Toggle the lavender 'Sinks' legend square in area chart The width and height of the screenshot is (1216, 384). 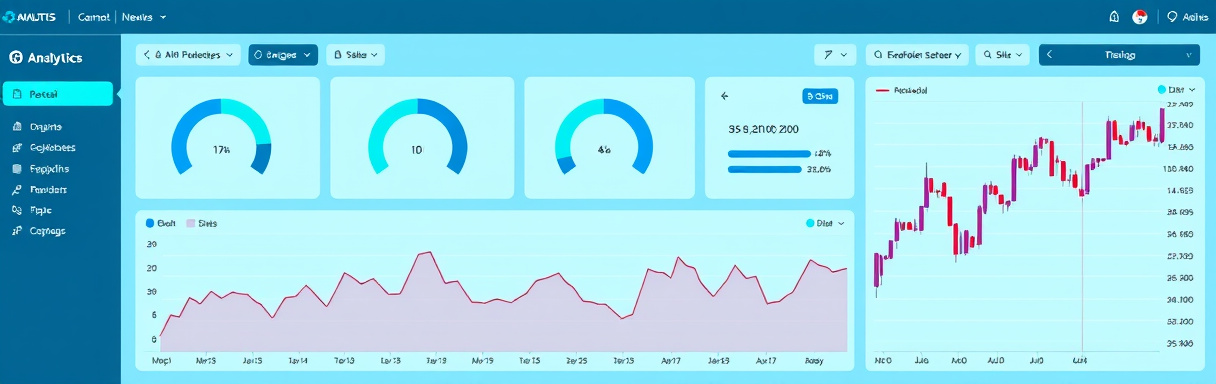[190, 224]
